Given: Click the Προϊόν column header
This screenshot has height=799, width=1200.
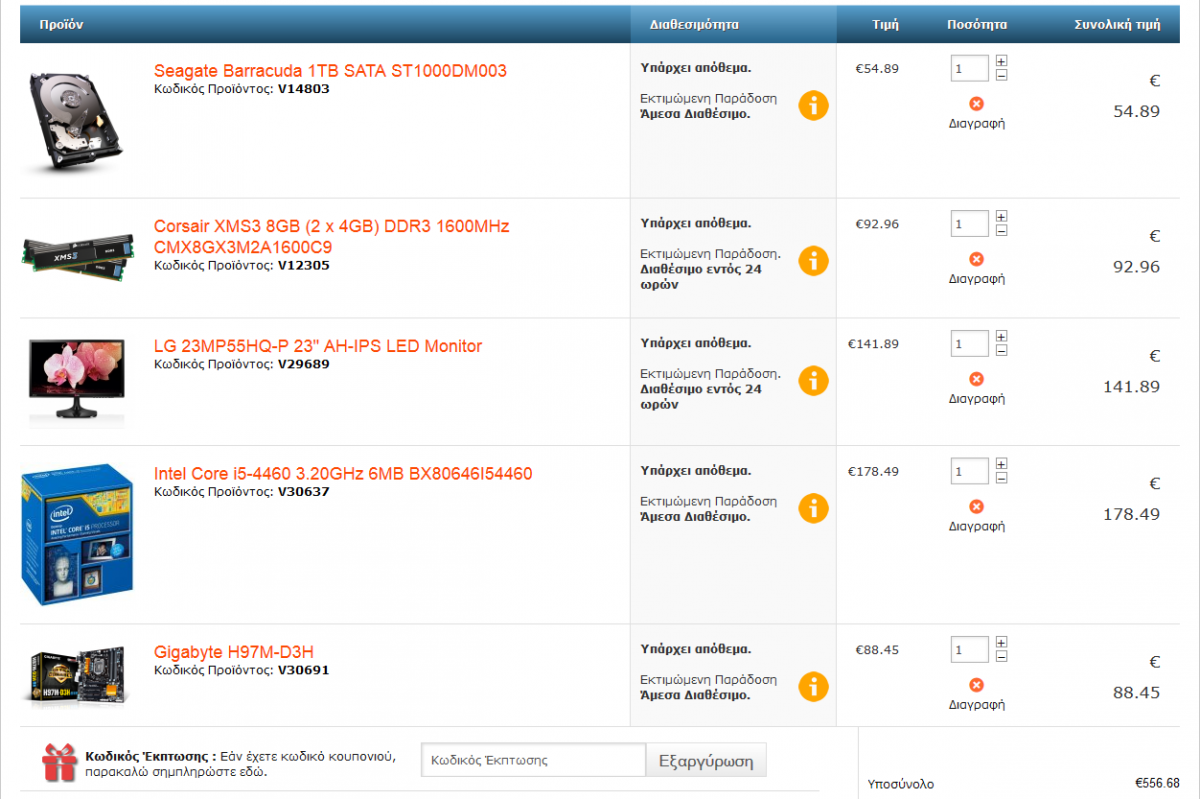Looking at the screenshot, I should [x=61, y=24].
